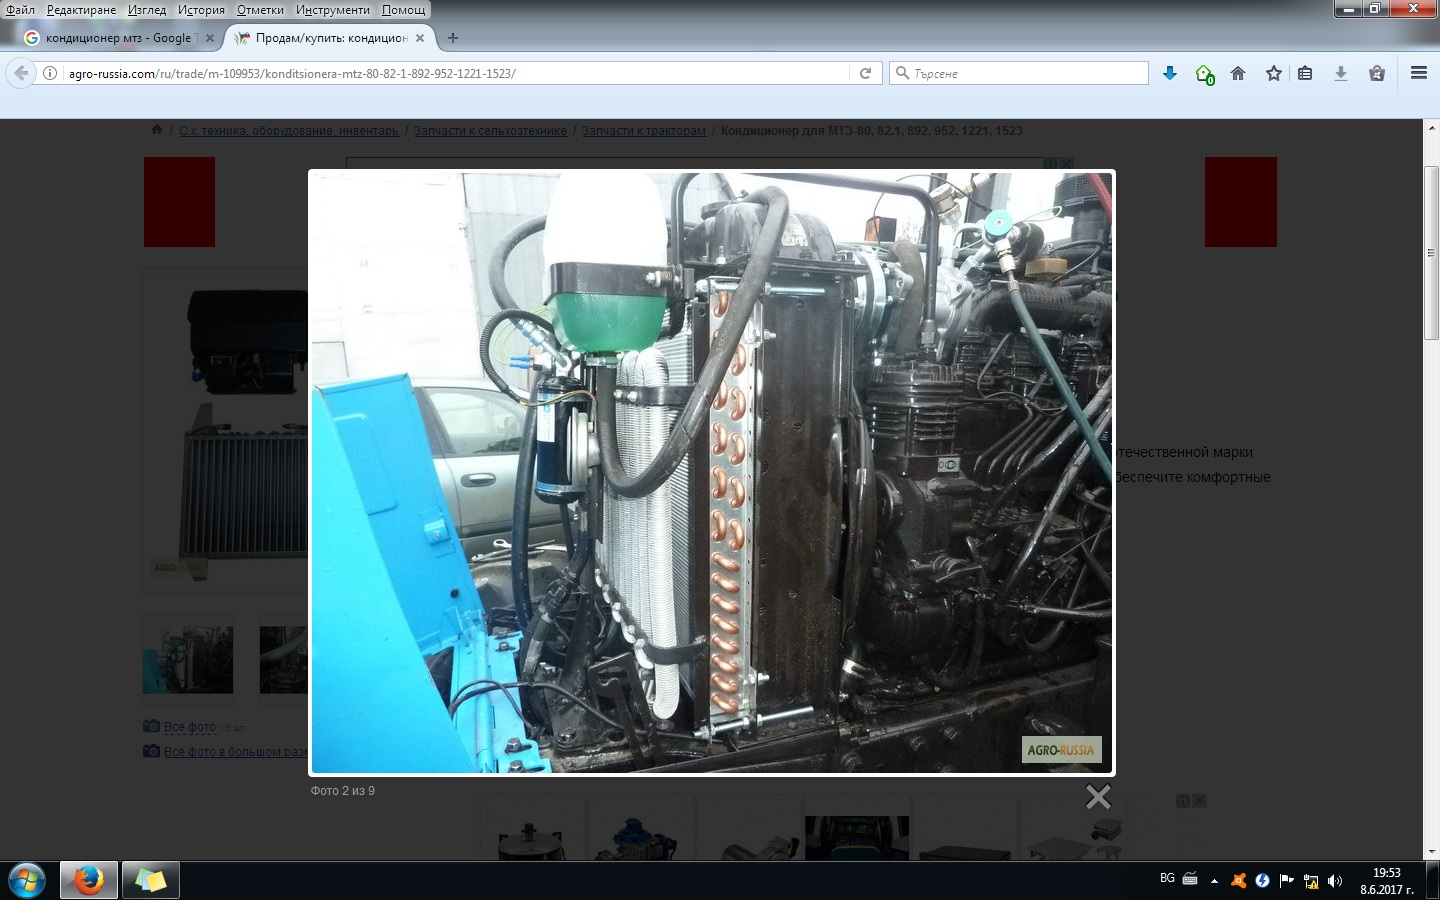This screenshot has width=1440, height=900.
Task: Go to the browser home page icon
Action: [1238, 73]
